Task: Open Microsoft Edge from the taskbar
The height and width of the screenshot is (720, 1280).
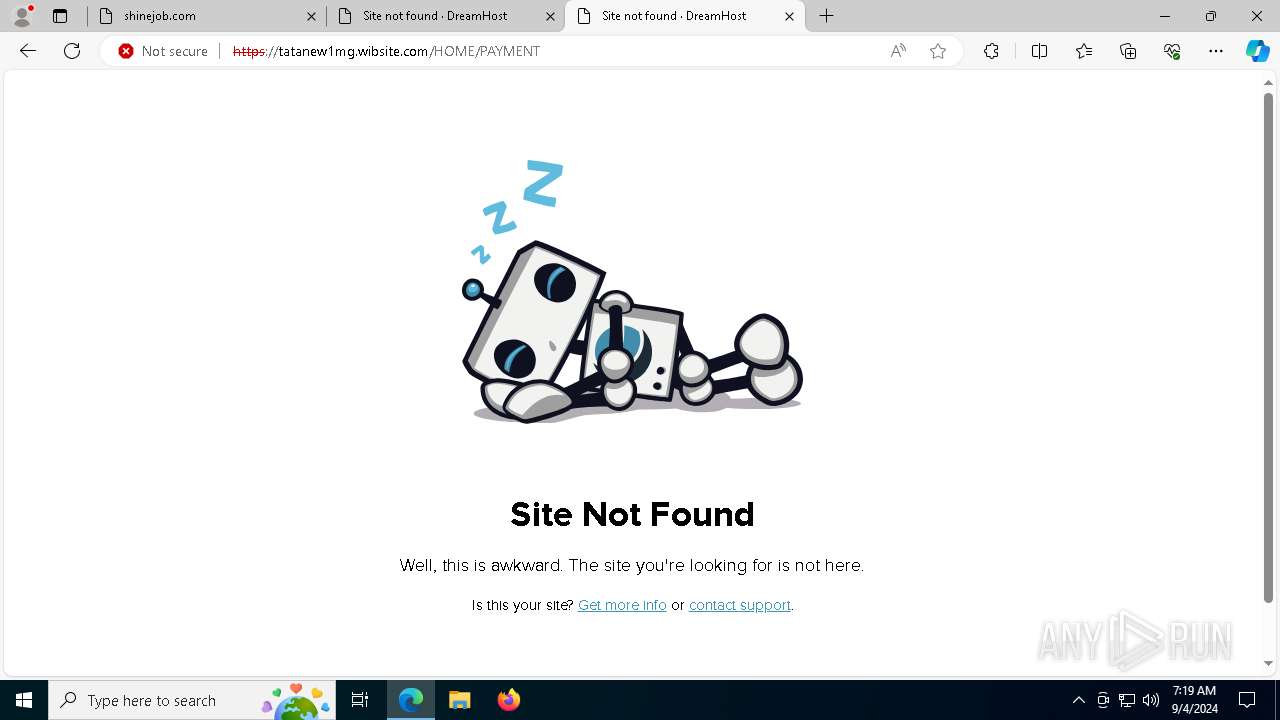Action: (411, 700)
